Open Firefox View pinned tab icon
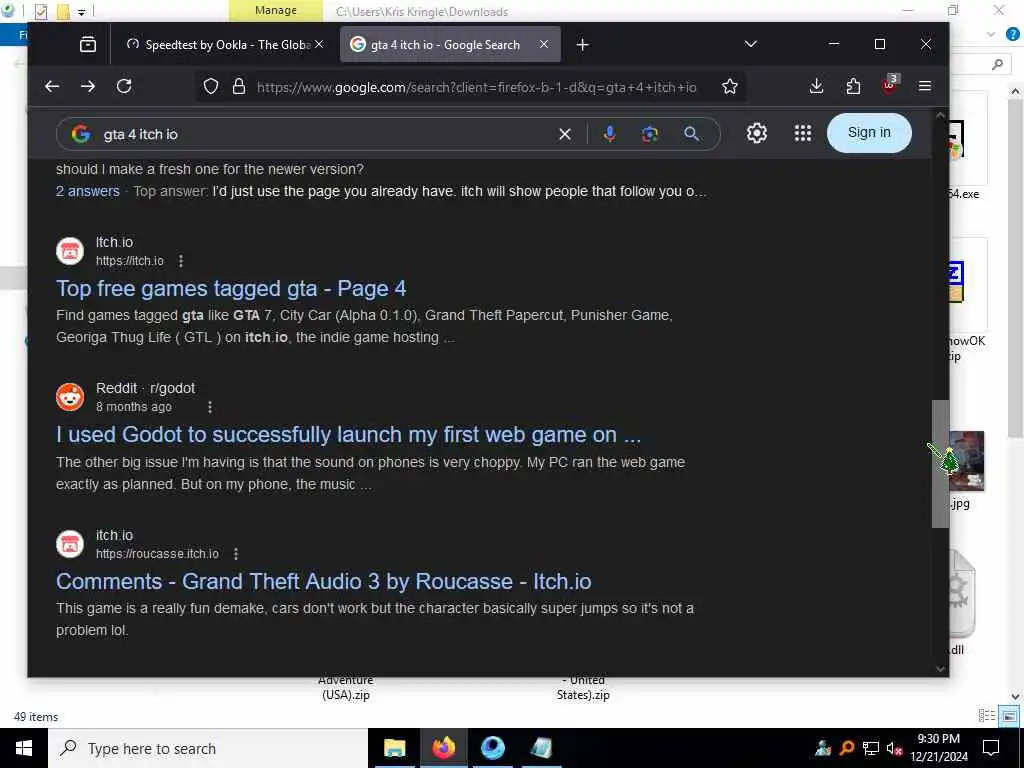 88,44
